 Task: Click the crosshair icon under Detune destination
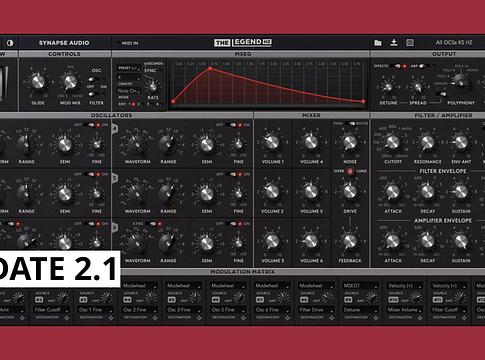[x=376, y=318]
